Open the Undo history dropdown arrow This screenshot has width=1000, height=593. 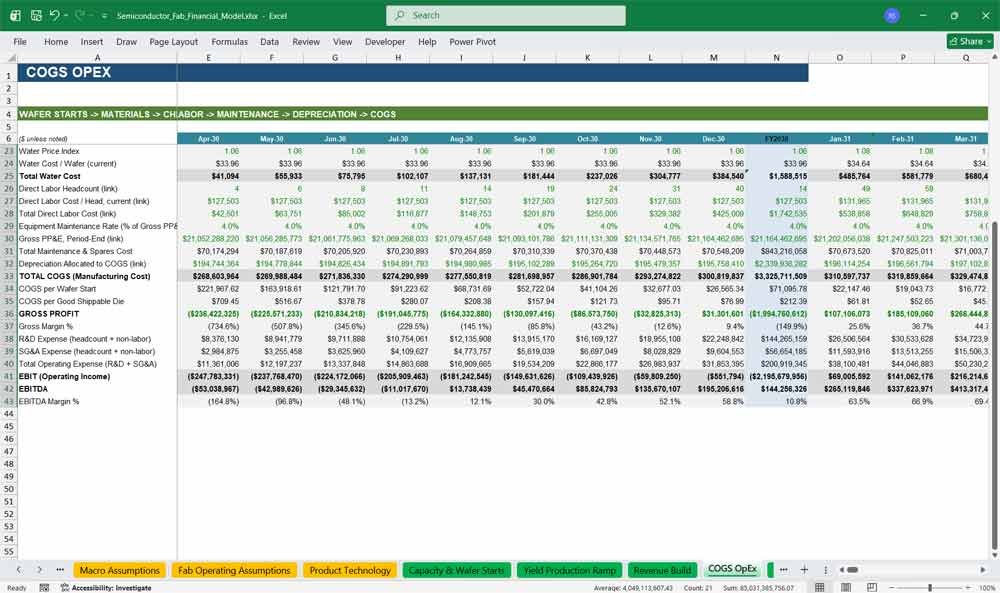[x=65, y=16]
